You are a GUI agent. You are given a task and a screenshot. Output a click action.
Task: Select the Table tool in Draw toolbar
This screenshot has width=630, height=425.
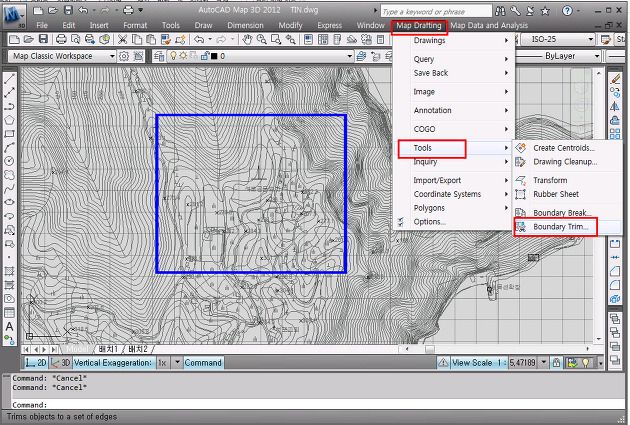tap(9, 313)
